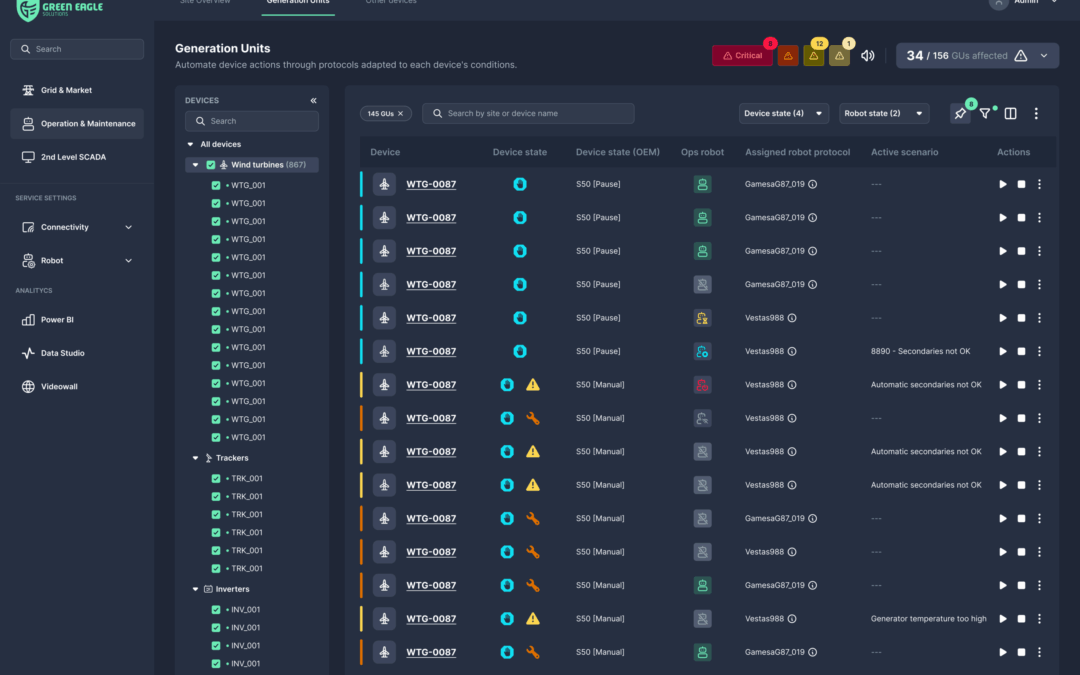Screen dimensions: 1080x675
Task: Open the Robot state (2) dropdown
Action: (884, 114)
